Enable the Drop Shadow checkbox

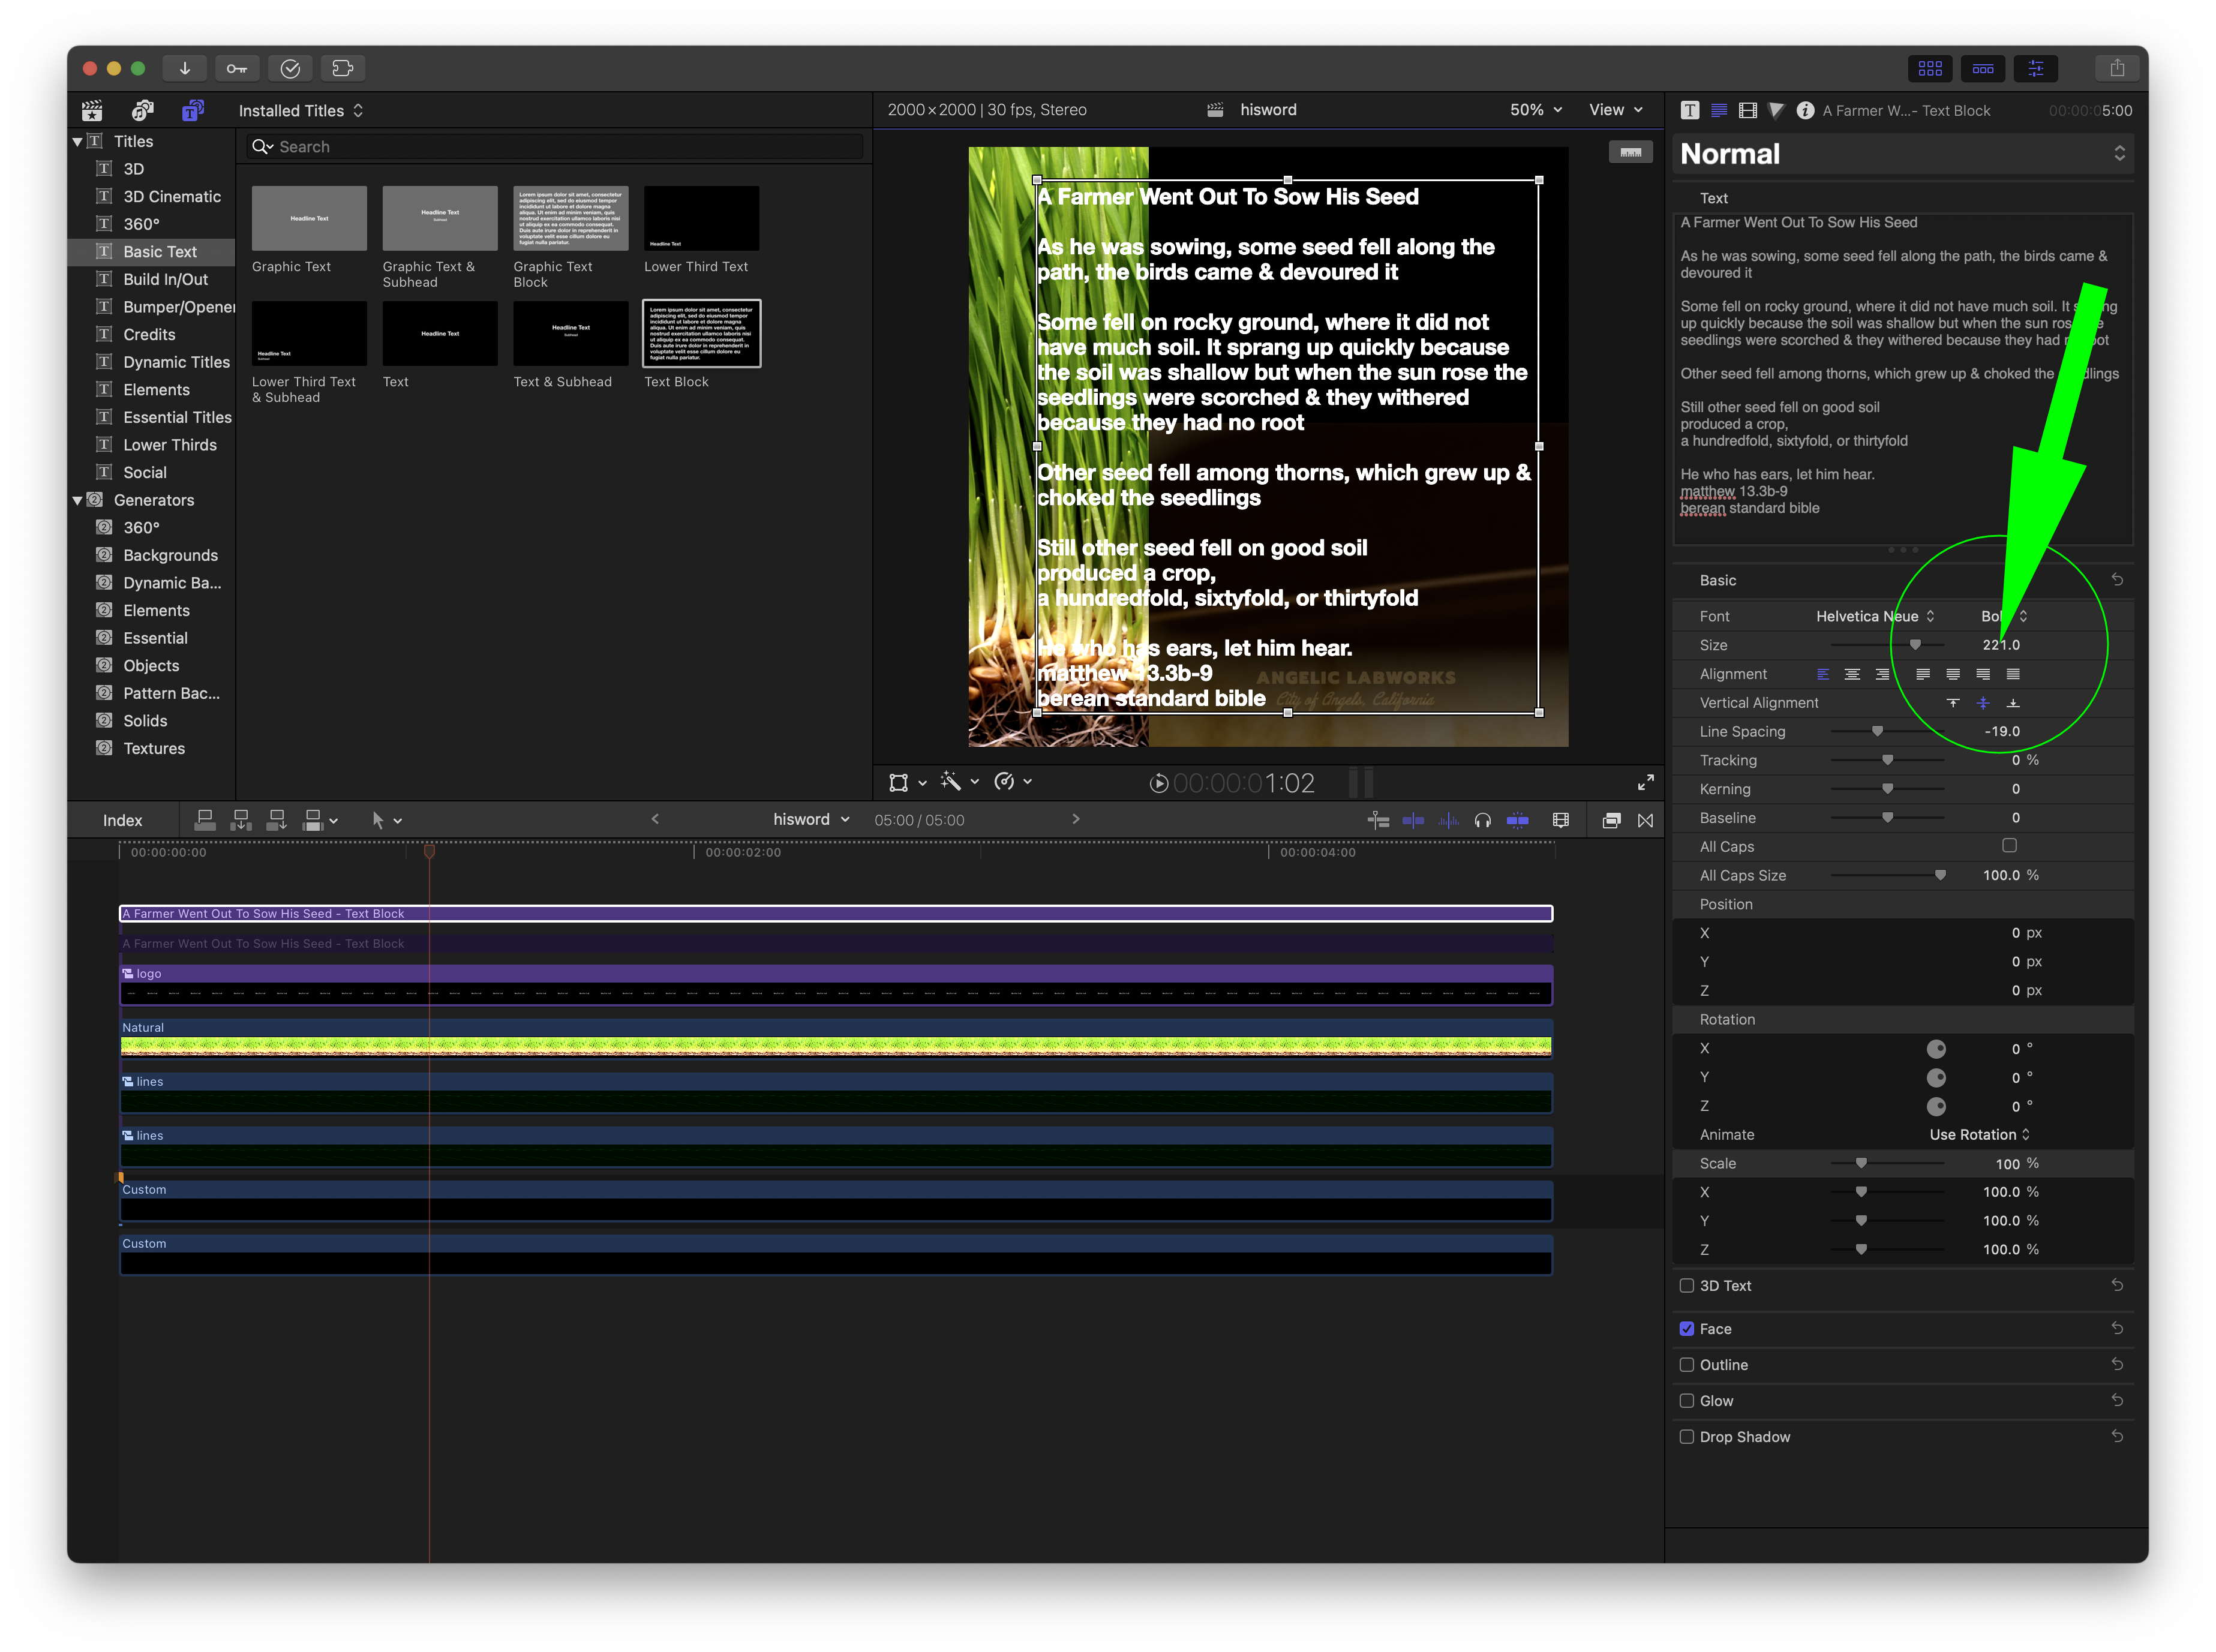pos(1687,1437)
